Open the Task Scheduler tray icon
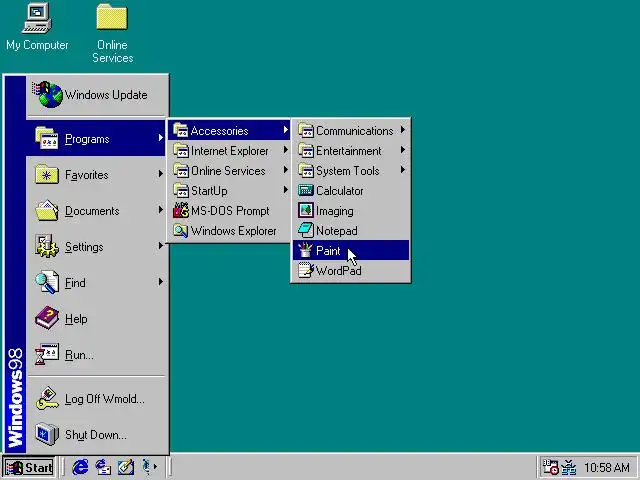Image resolution: width=640 pixels, height=480 pixels. pyautogui.click(x=550, y=467)
